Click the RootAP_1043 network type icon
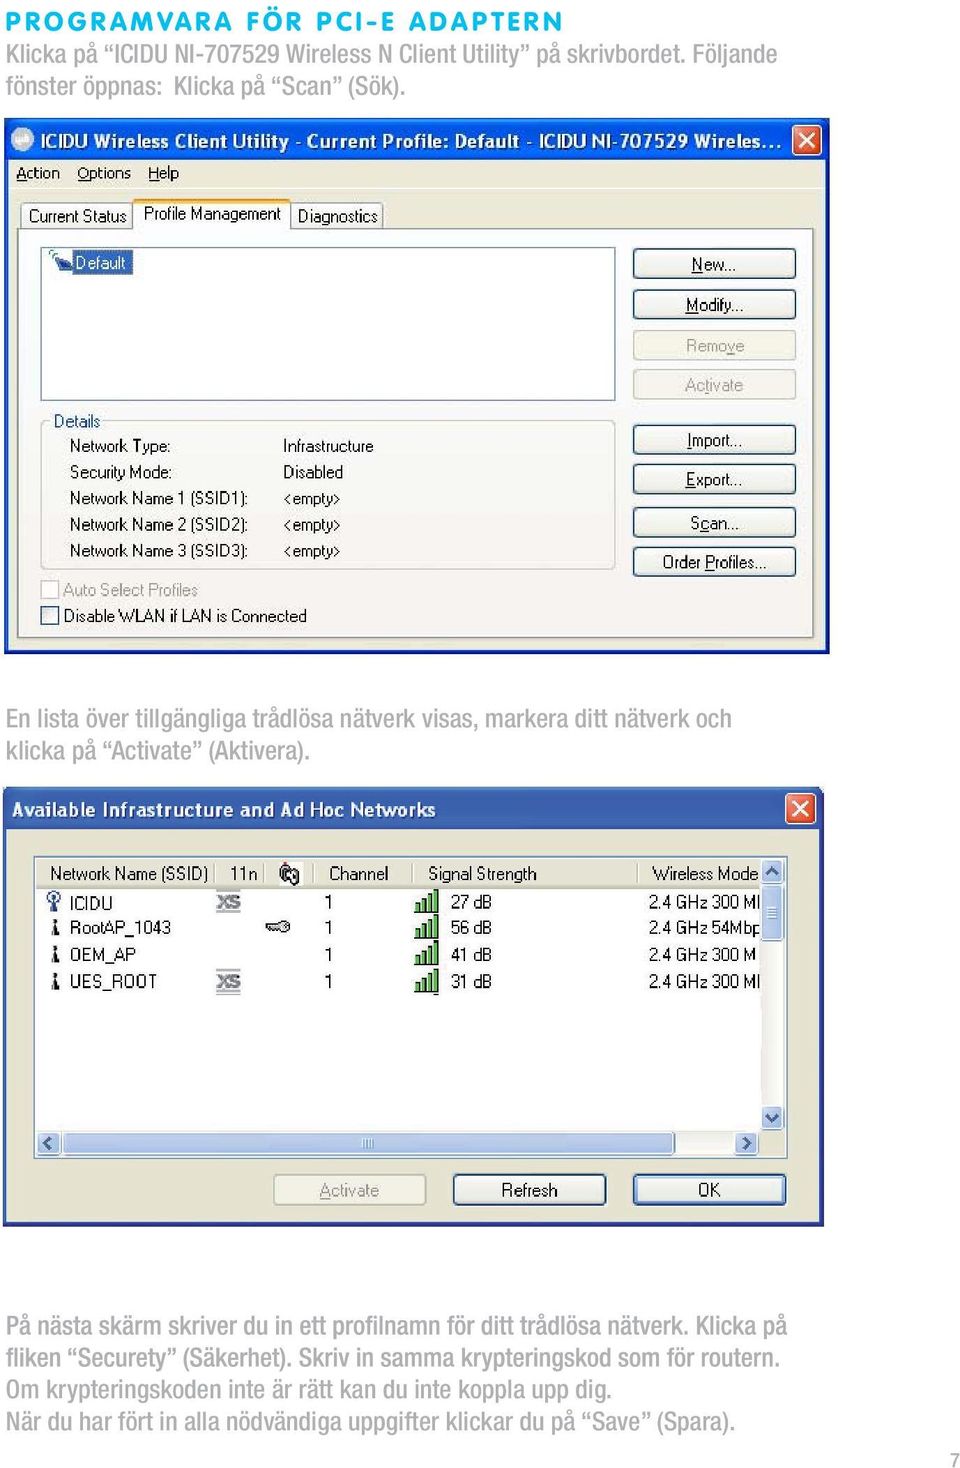Image resolution: width=960 pixels, height=1468 pixels. 55,928
